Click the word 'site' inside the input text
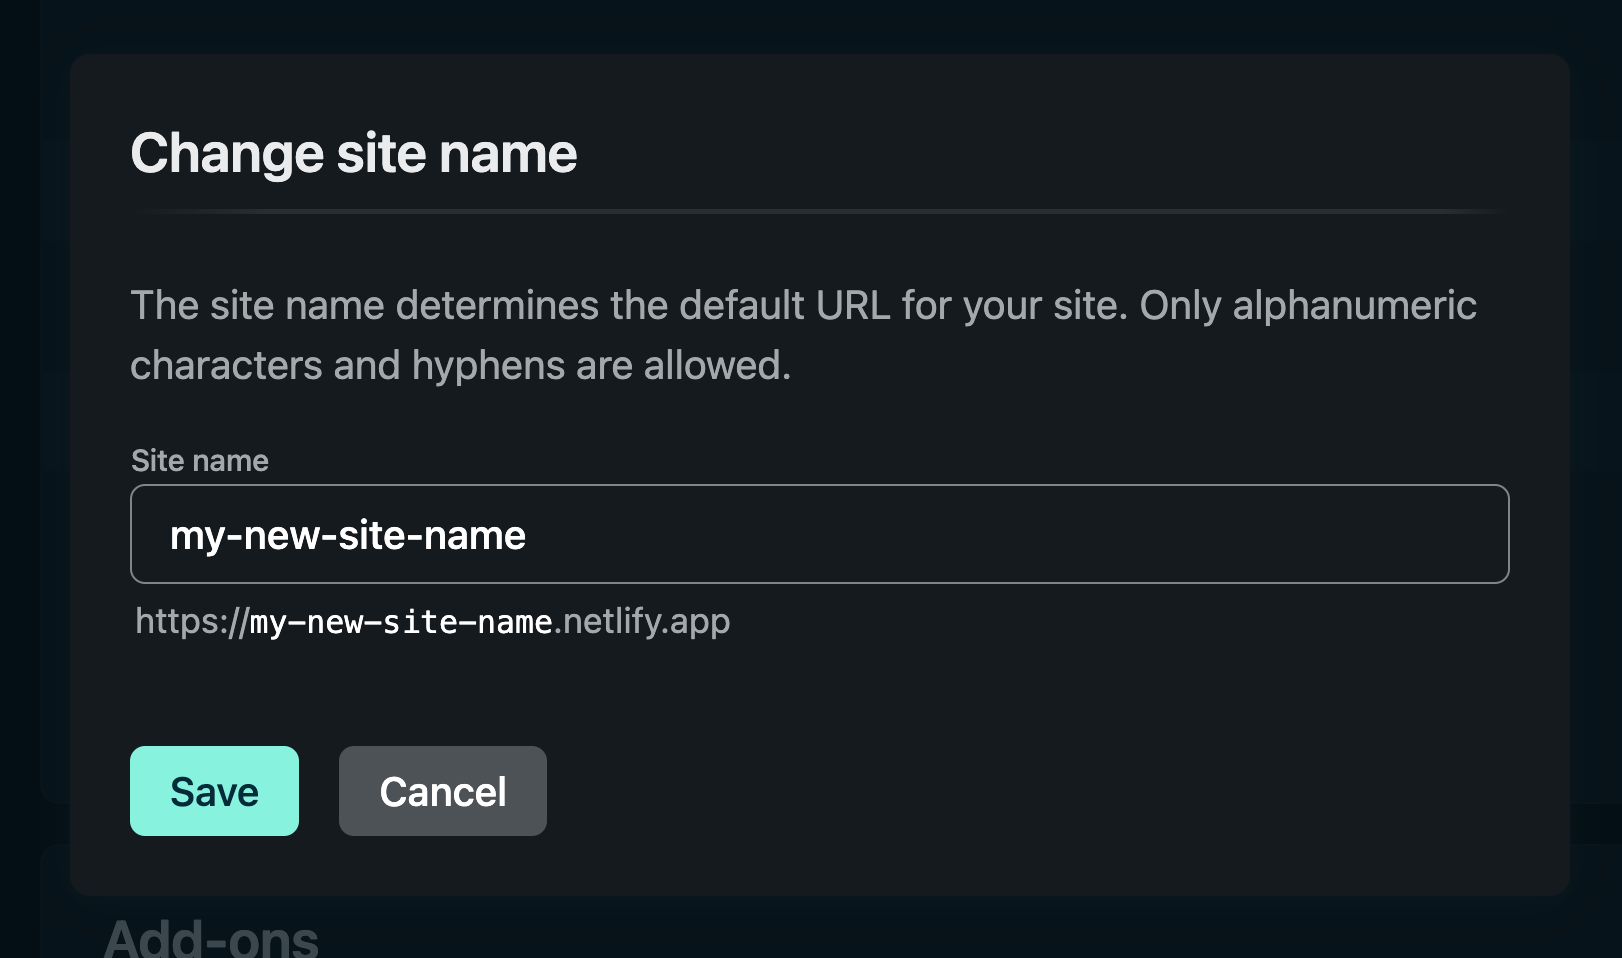 click(x=374, y=536)
